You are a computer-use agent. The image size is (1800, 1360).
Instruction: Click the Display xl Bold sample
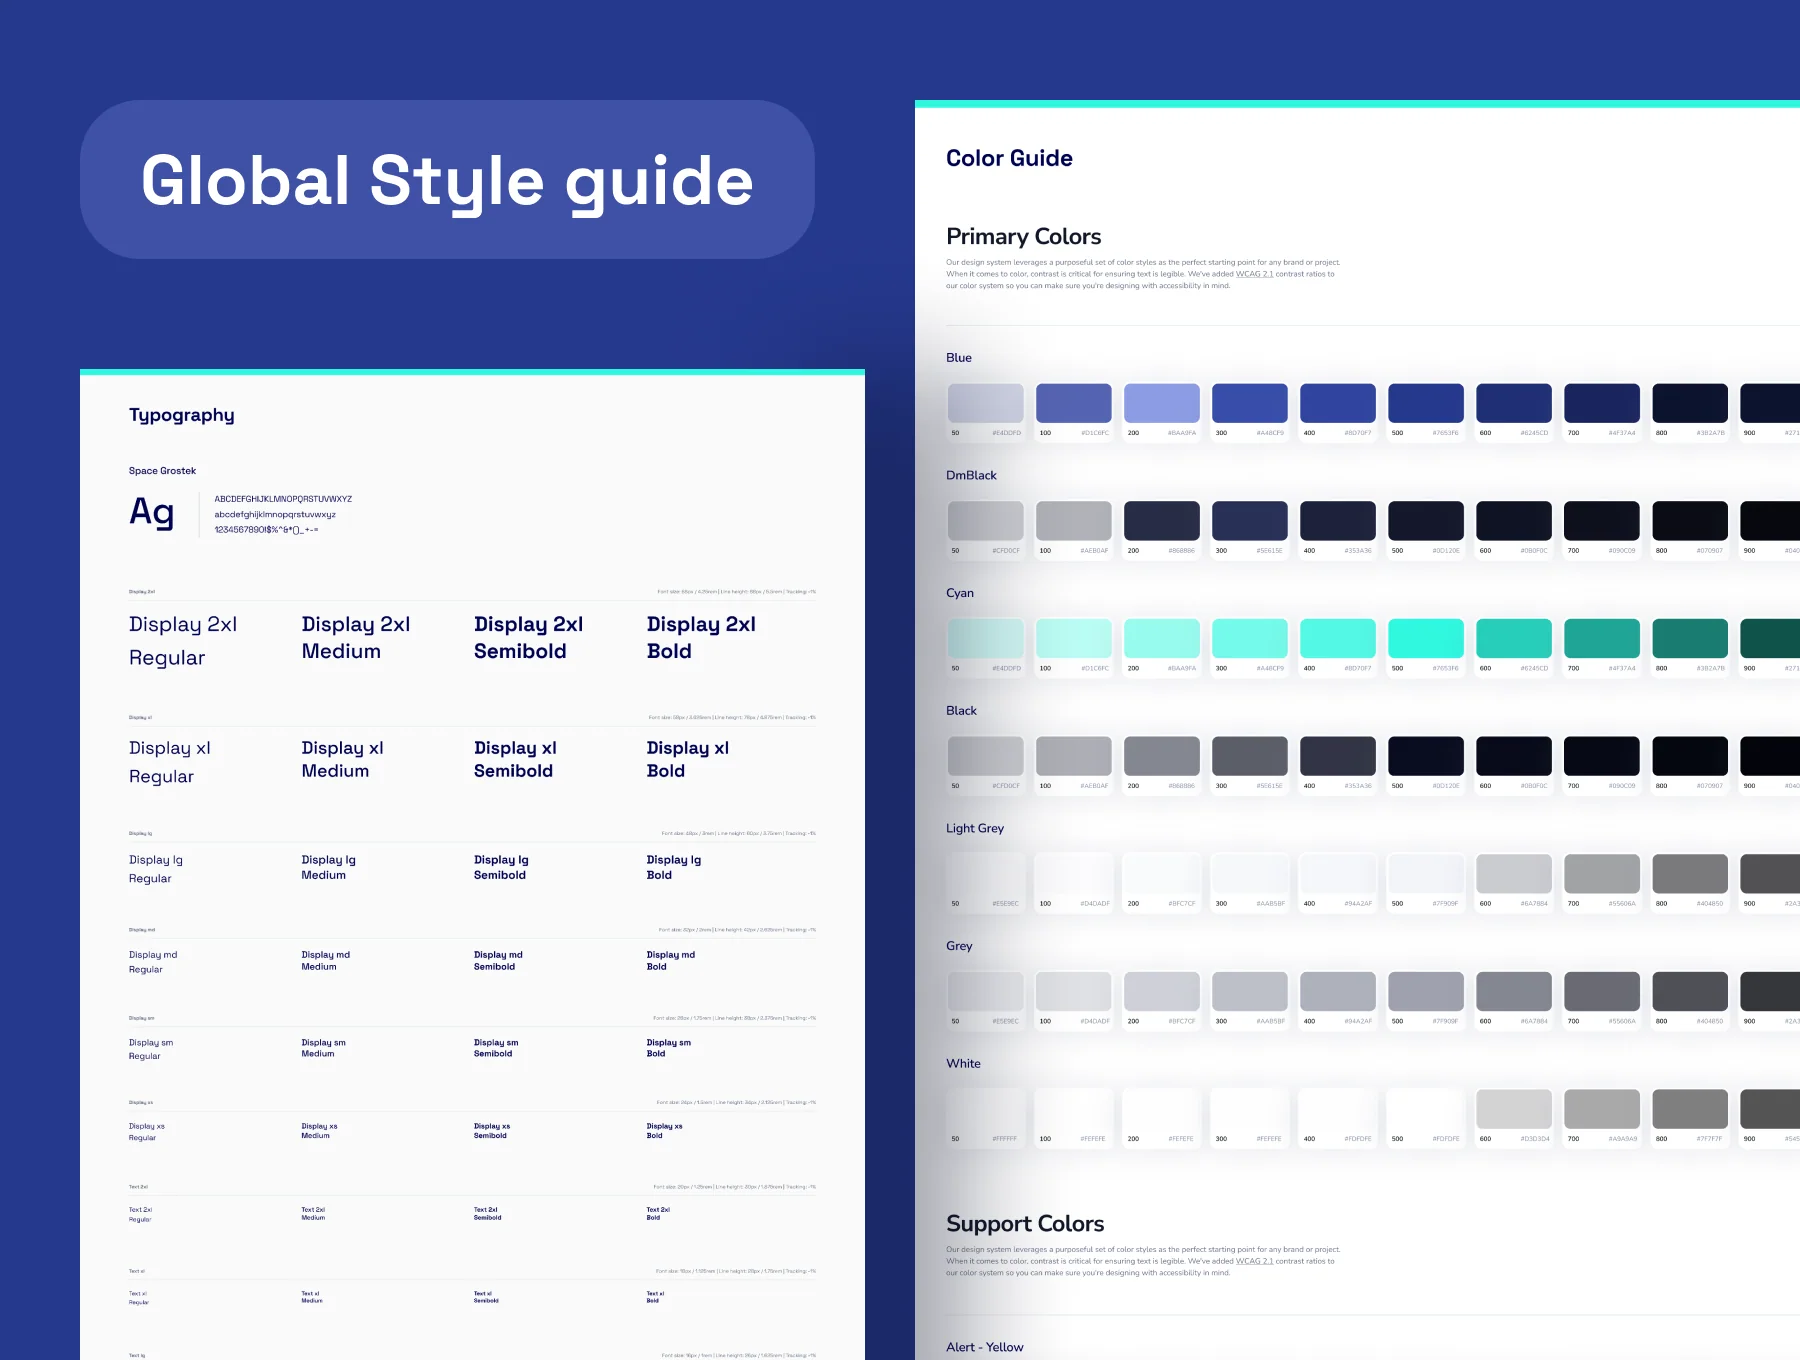(688, 760)
